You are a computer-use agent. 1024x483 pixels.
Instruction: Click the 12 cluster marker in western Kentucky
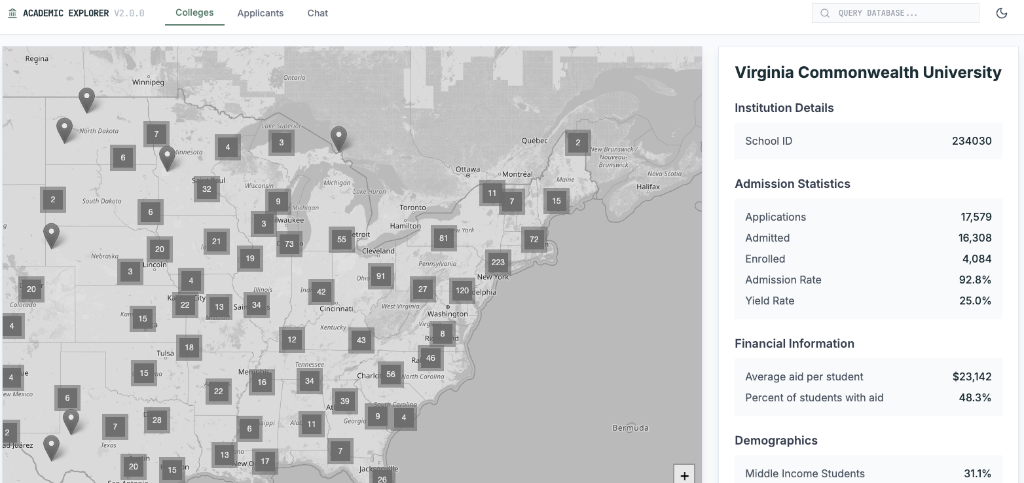[292, 339]
